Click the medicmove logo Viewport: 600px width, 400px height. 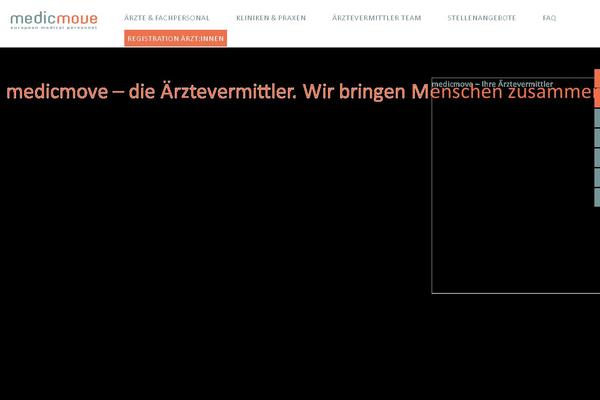click(54, 21)
